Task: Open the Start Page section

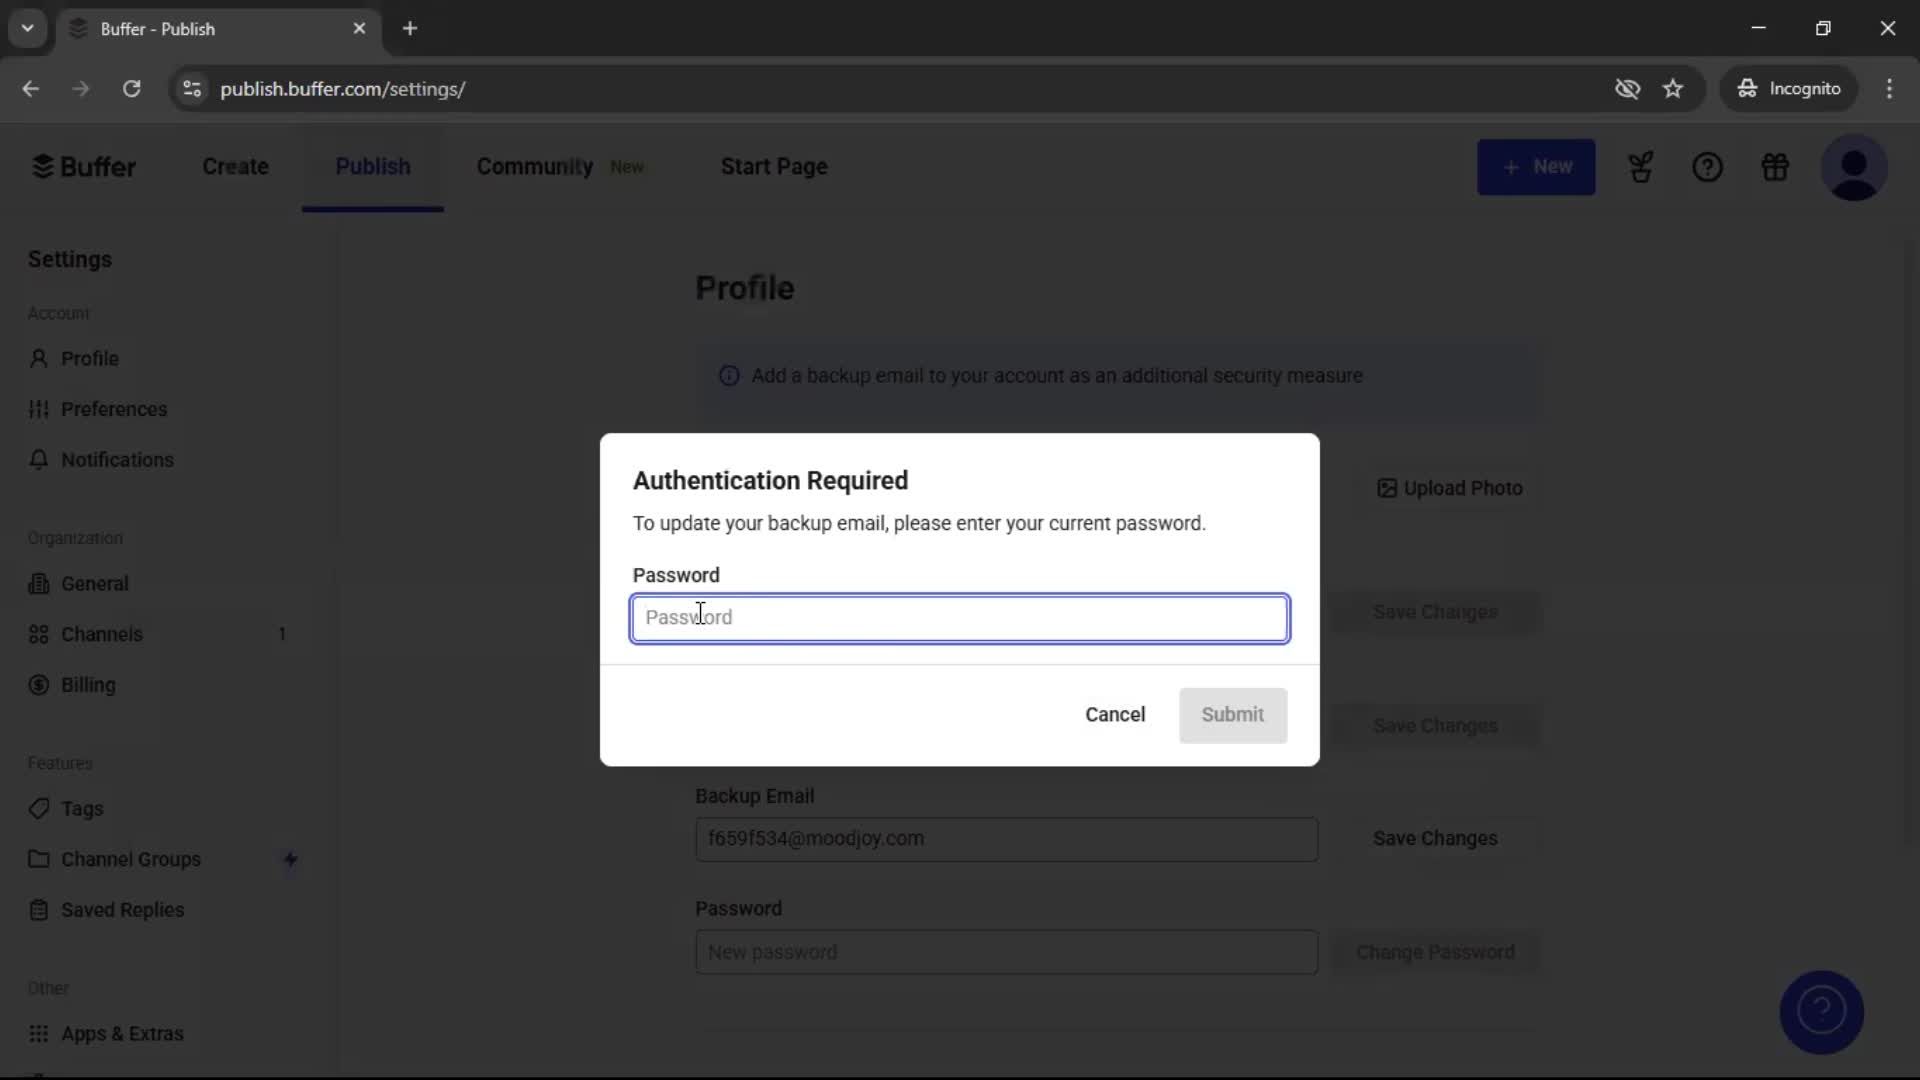Action: pos(774,166)
